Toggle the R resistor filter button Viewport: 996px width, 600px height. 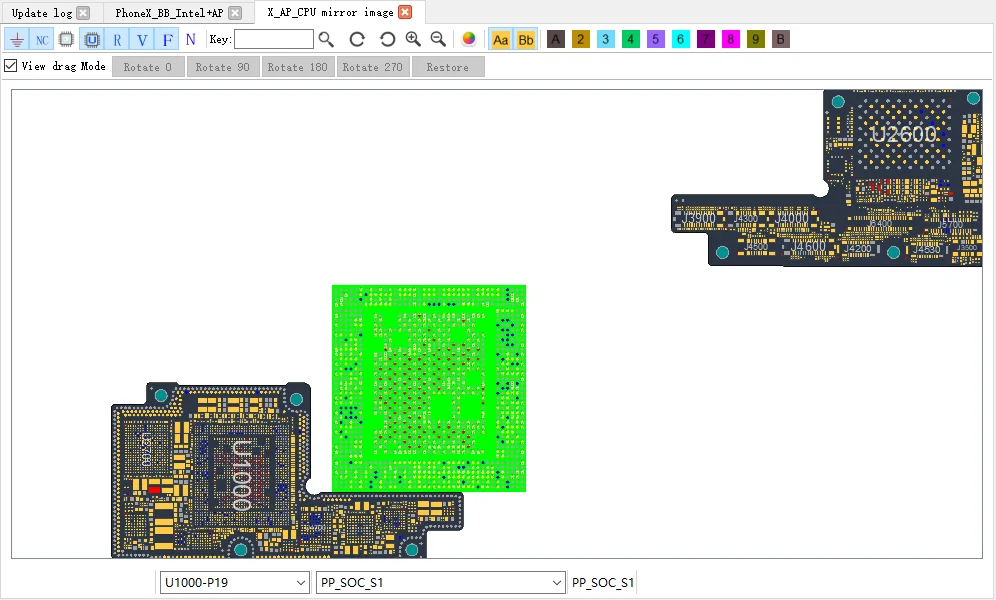pyautogui.click(x=118, y=40)
